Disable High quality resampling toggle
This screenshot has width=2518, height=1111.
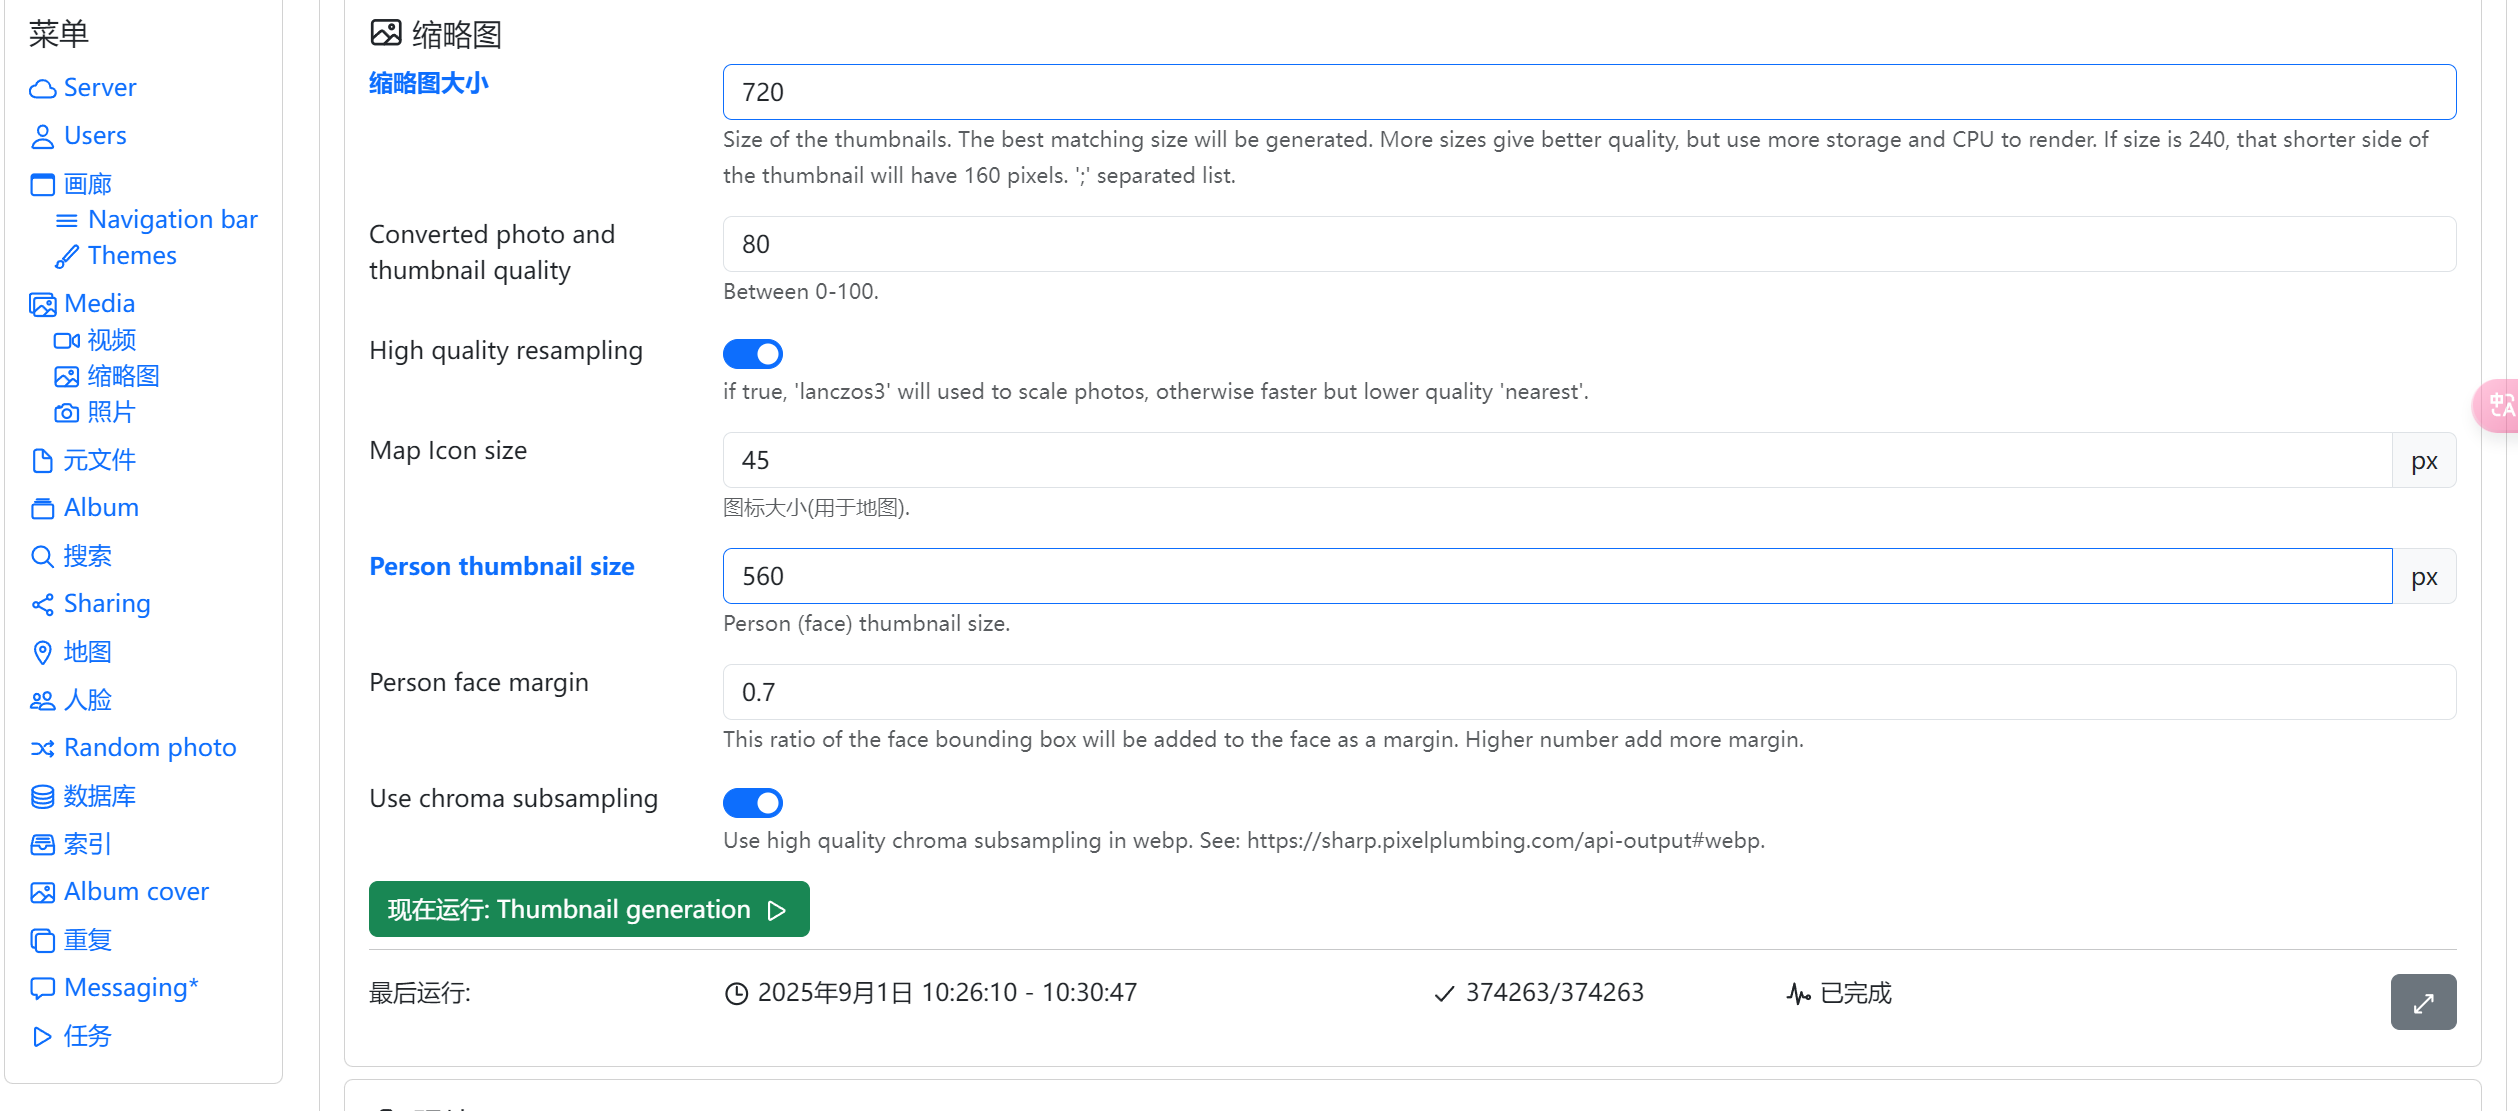(x=752, y=354)
